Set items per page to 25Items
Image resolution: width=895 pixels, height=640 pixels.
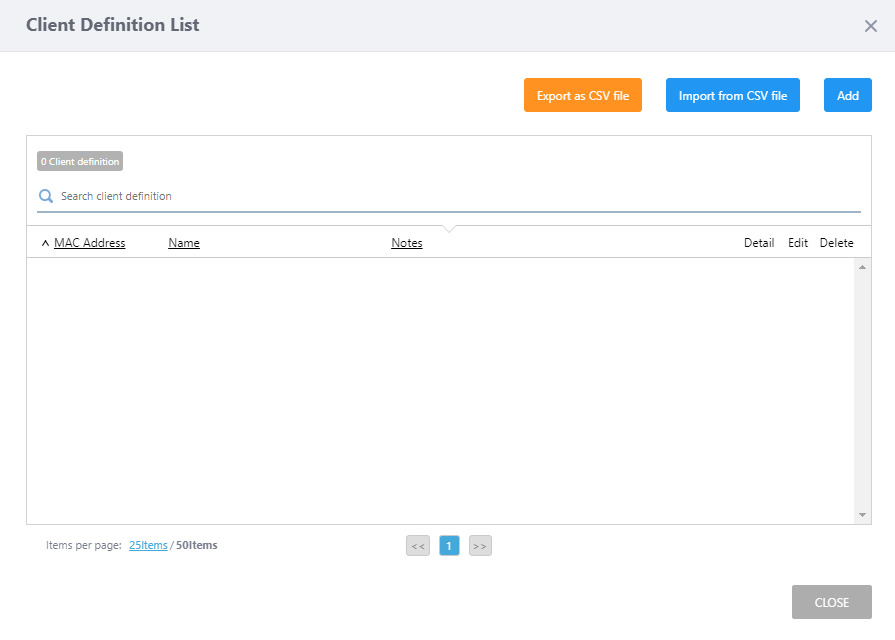148,546
